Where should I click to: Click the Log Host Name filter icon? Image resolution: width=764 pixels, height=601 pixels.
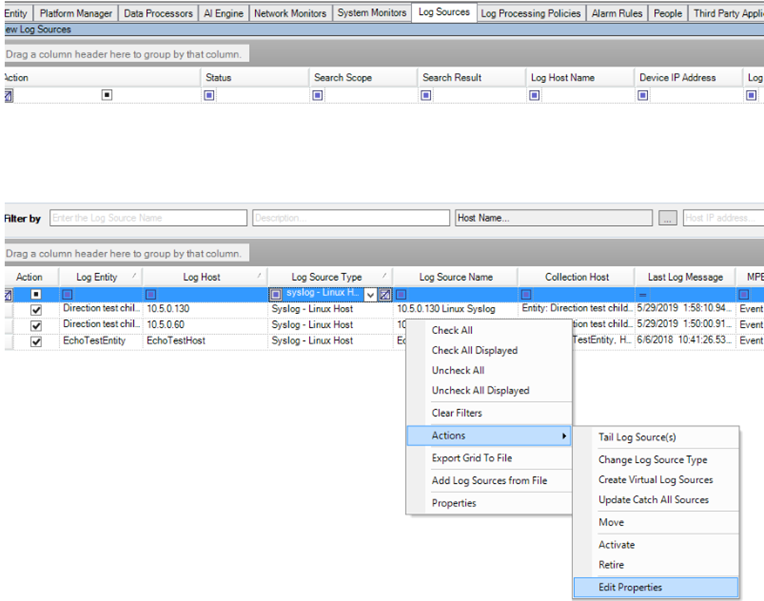click(535, 96)
